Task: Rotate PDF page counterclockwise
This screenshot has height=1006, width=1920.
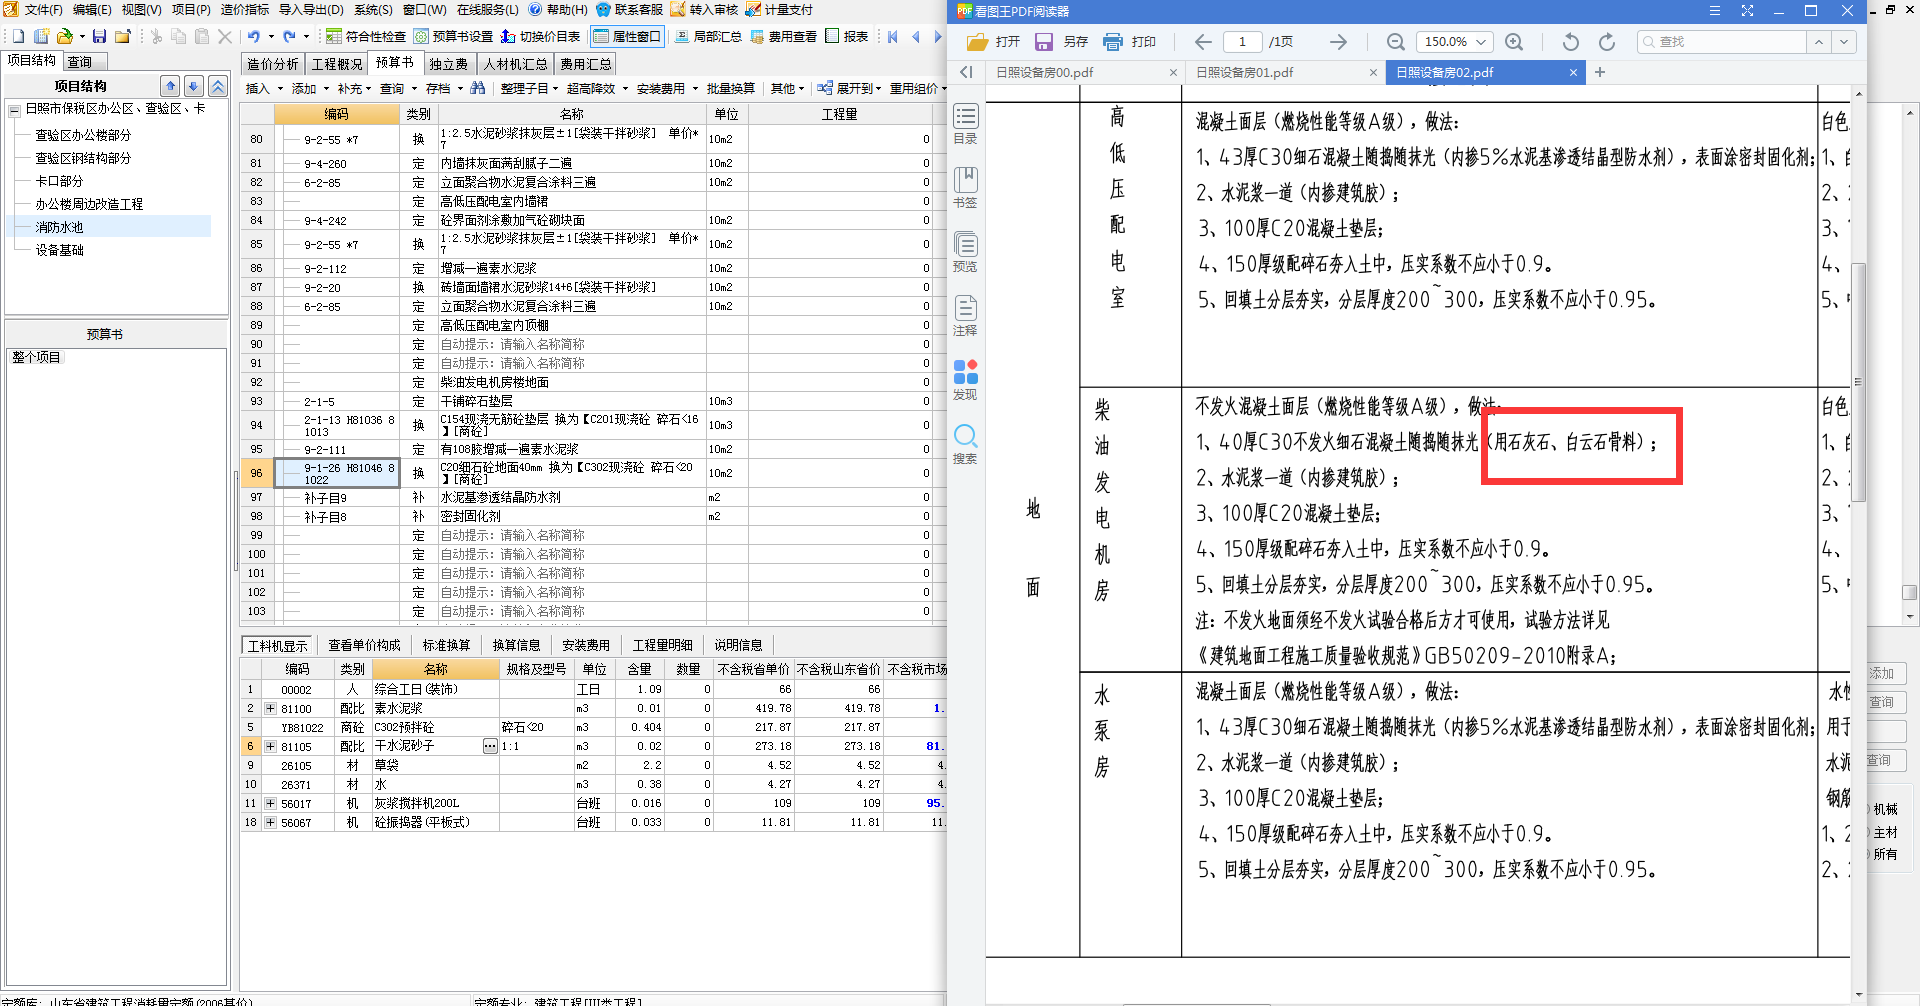Action: [x=1570, y=42]
